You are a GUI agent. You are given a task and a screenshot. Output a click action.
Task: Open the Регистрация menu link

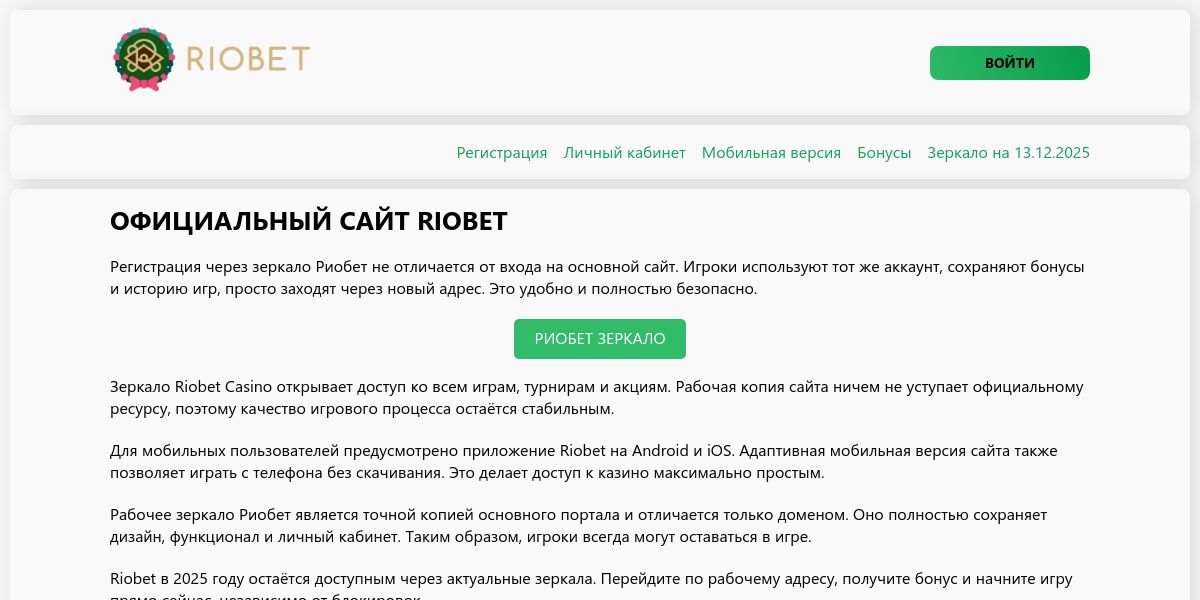(x=502, y=153)
